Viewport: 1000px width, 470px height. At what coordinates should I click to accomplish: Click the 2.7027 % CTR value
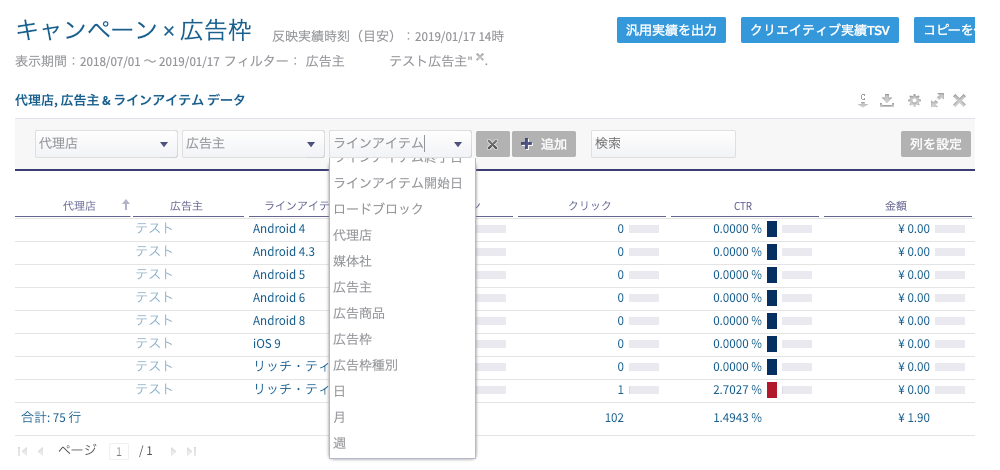[737, 389]
